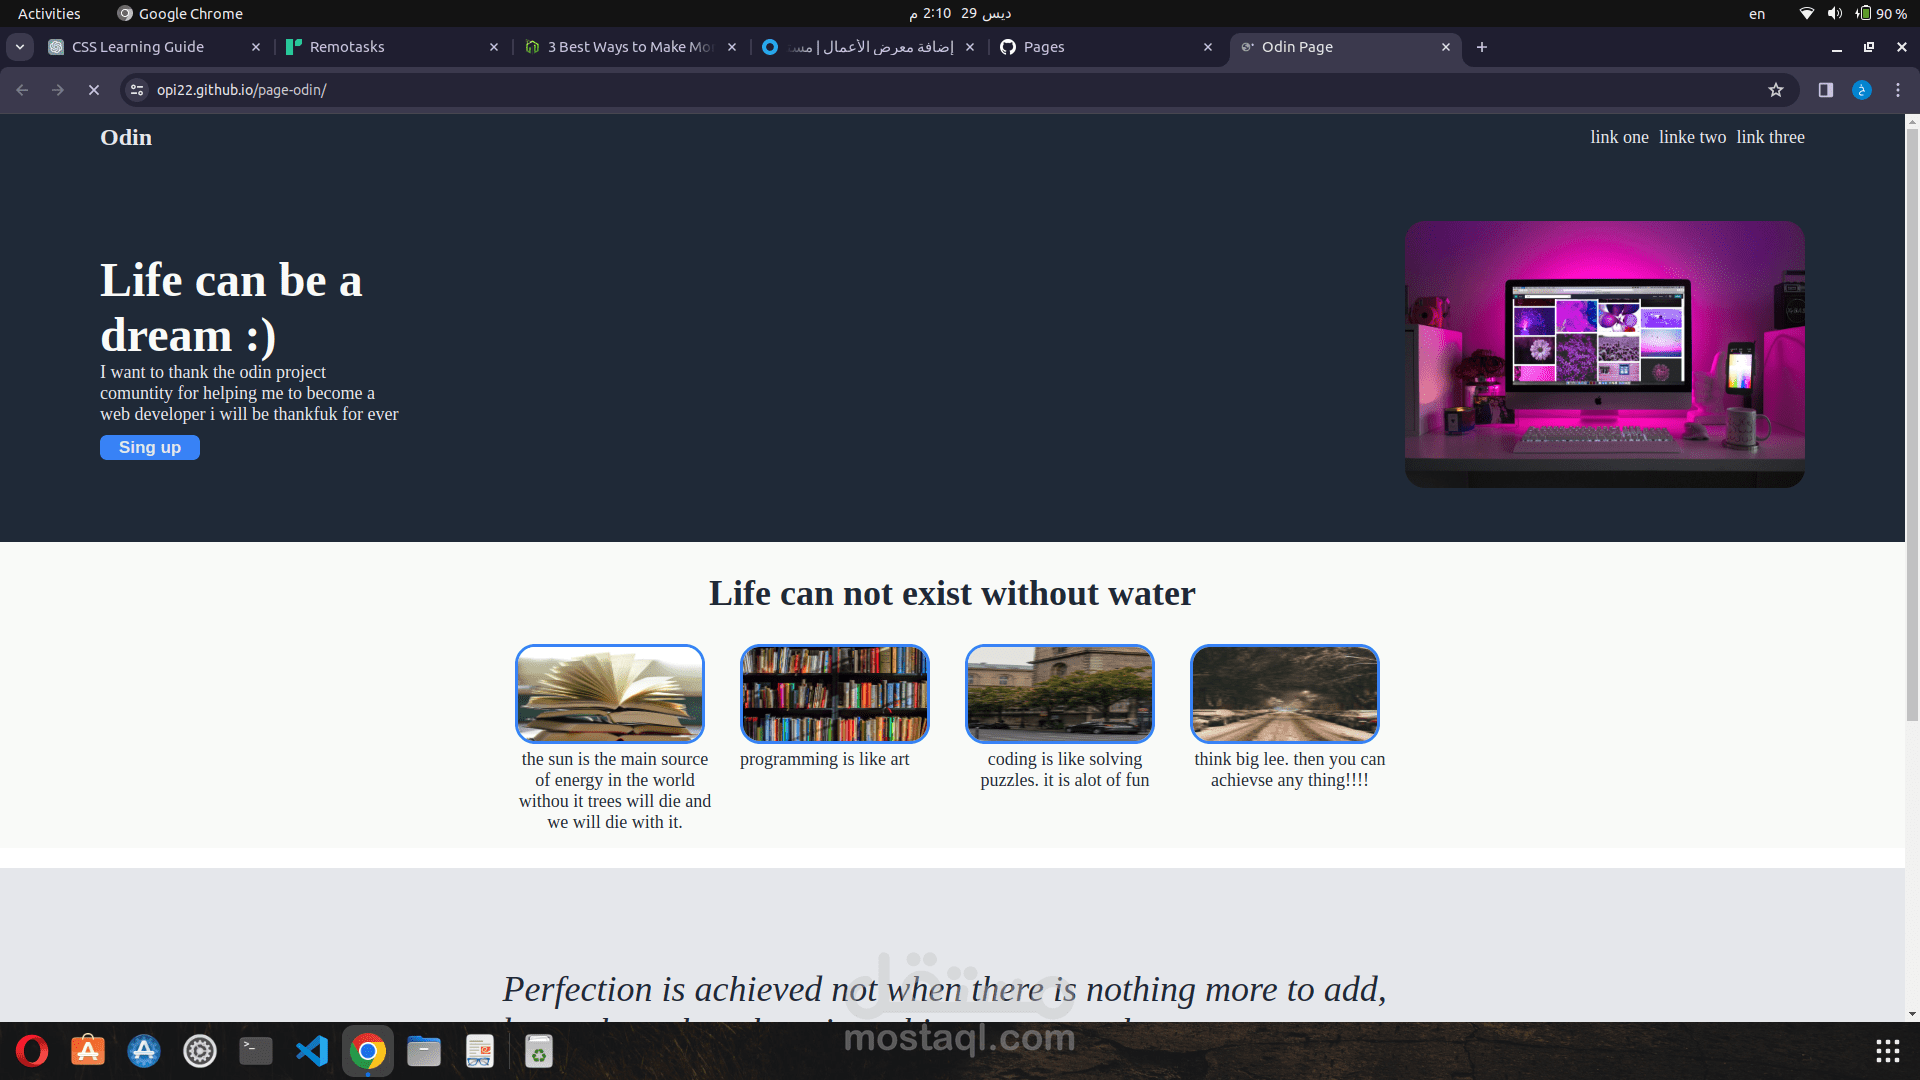Image resolution: width=1920 pixels, height=1080 pixels.
Task: View site information icon in address bar
Action: [x=137, y=90]
